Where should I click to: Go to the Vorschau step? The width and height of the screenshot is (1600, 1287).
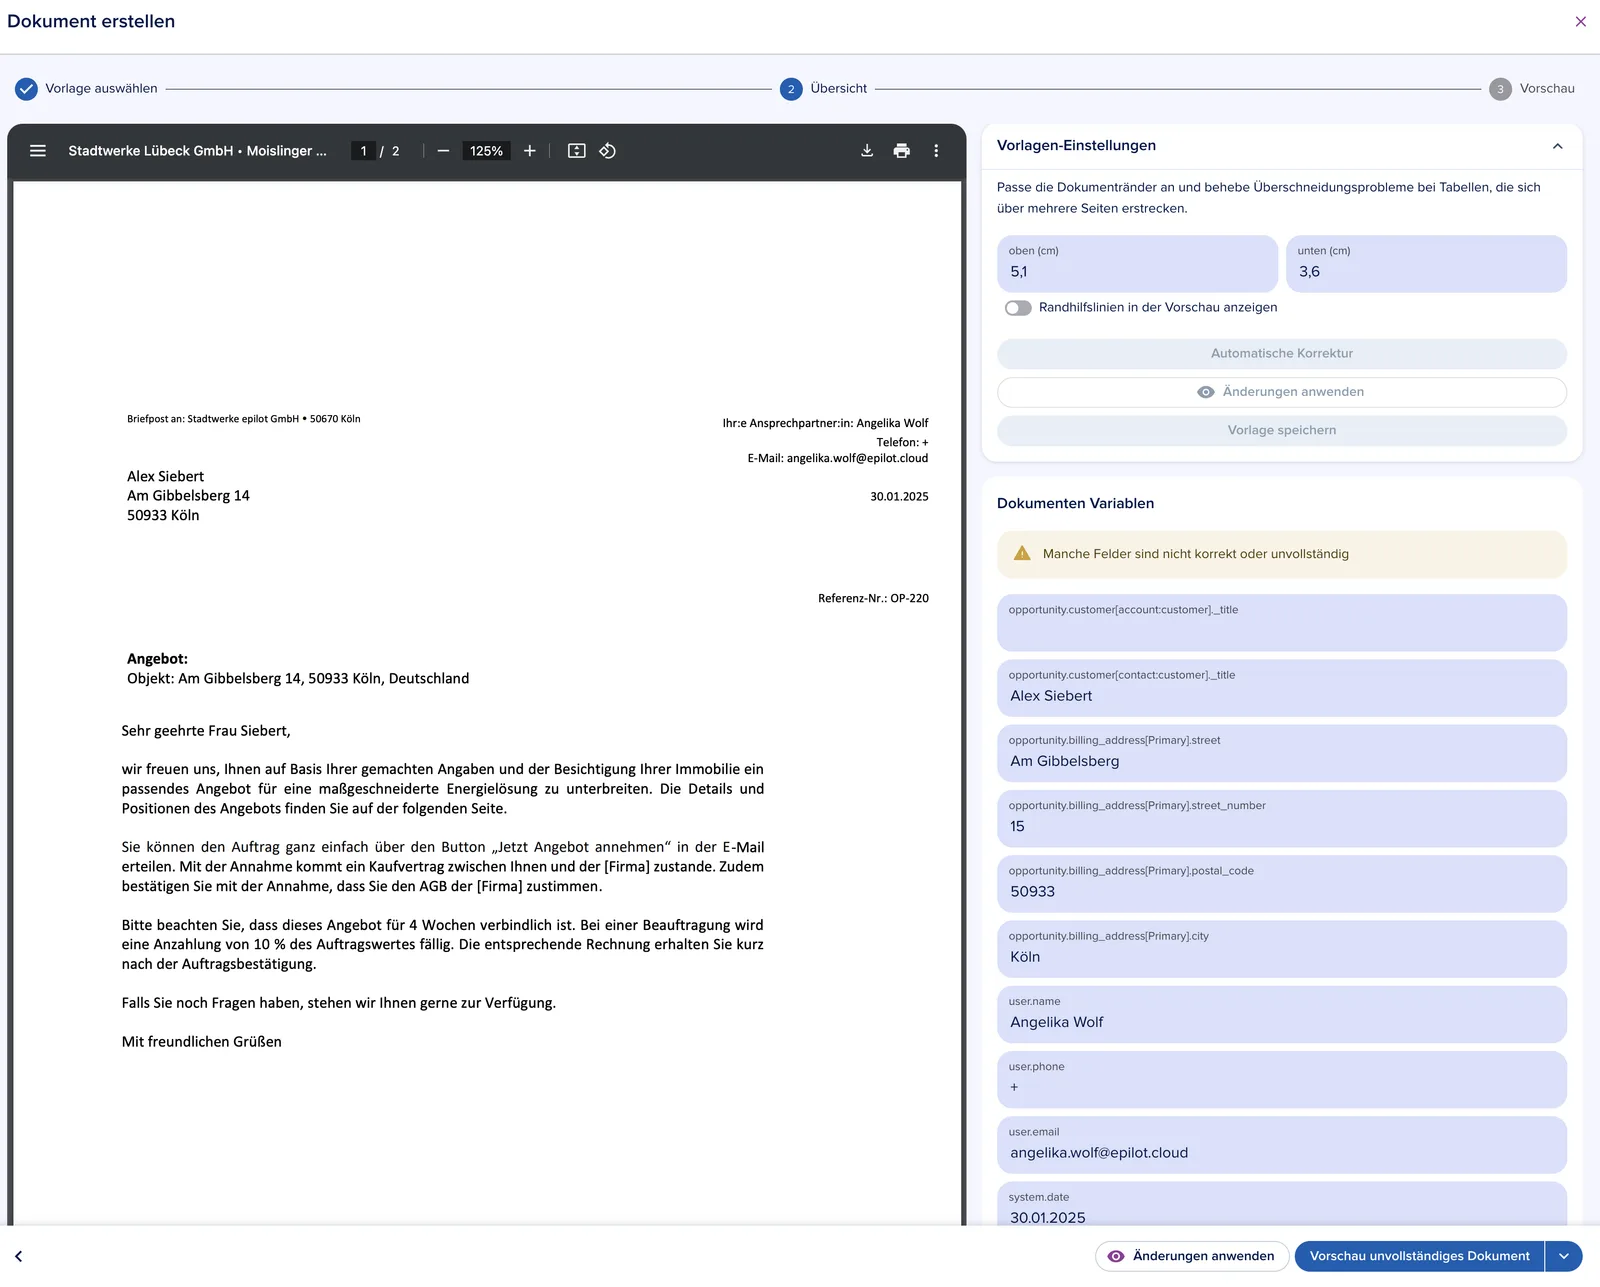tap(1532, 89)
